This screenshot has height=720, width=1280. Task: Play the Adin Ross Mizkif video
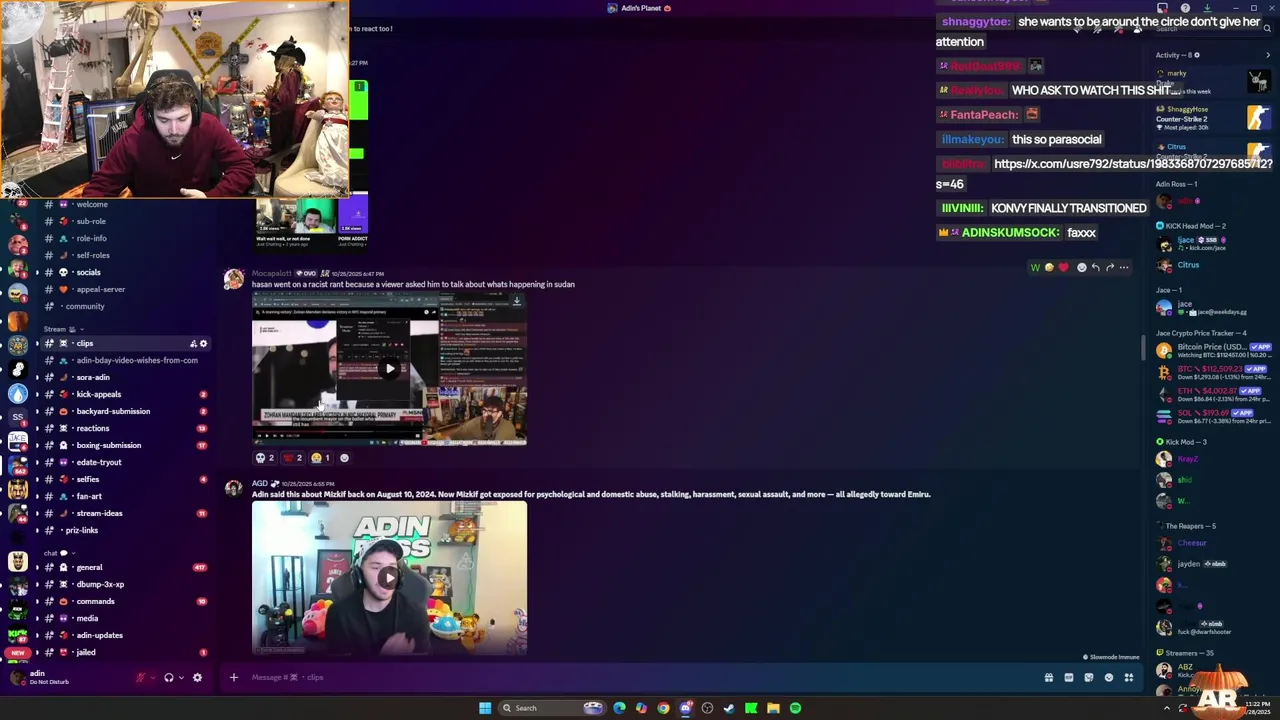pos(389,578)
